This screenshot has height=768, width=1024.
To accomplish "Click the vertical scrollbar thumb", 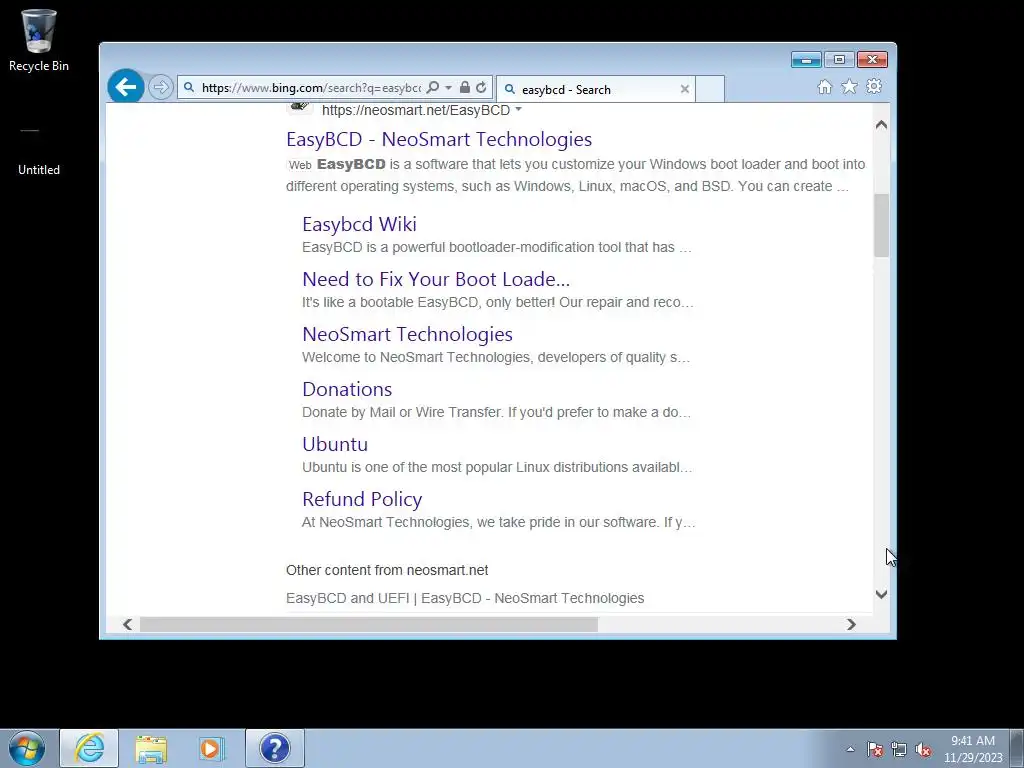I will (x=881, y=225).
